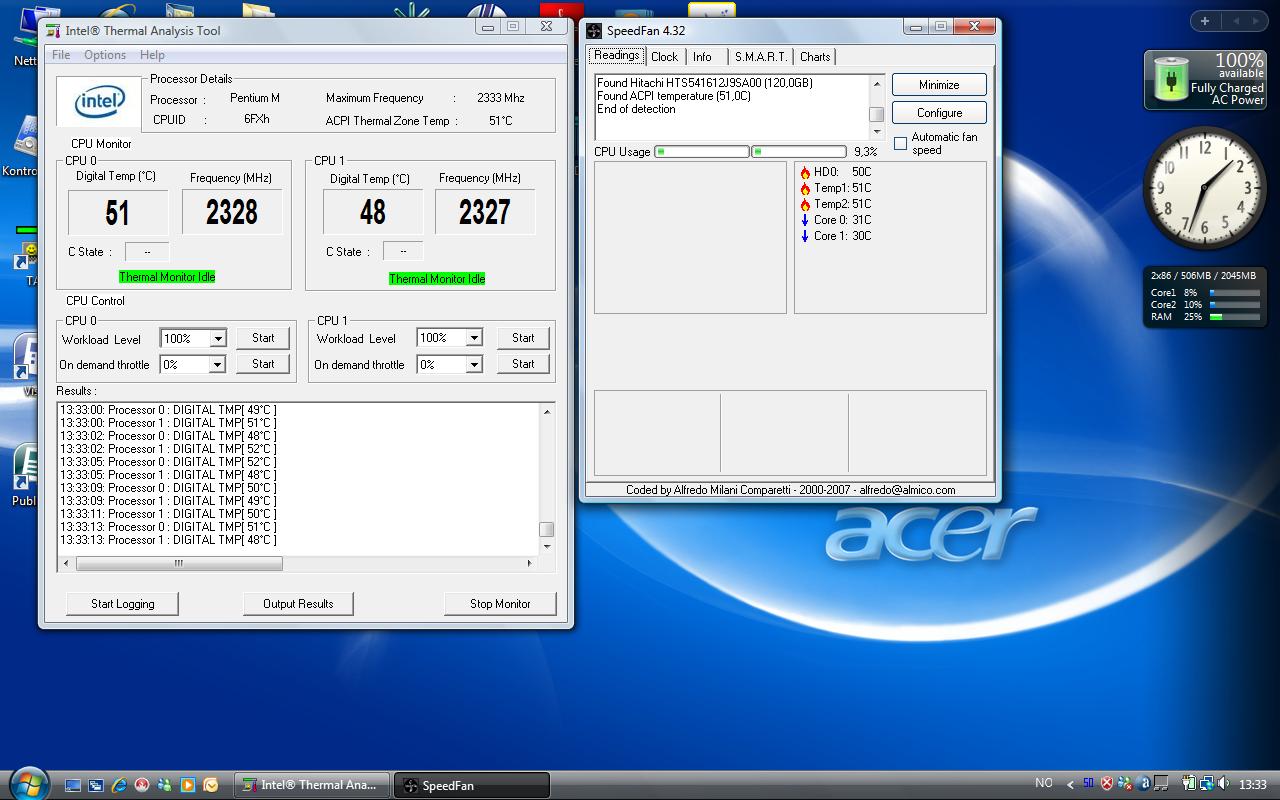Switch to the S.M.A.R.T. tab
Screen dimensions: 1280x800
[x=761, y=57]
